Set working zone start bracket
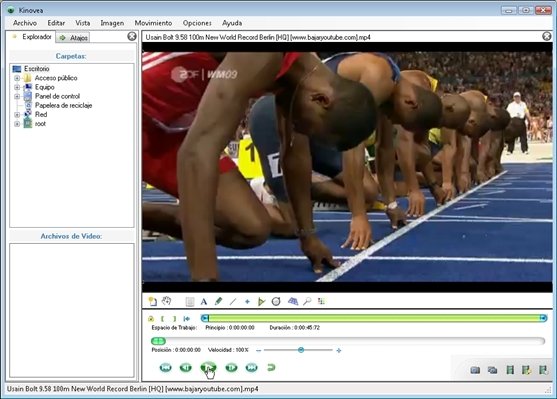The image size is (557, 399). click(162, 318)
